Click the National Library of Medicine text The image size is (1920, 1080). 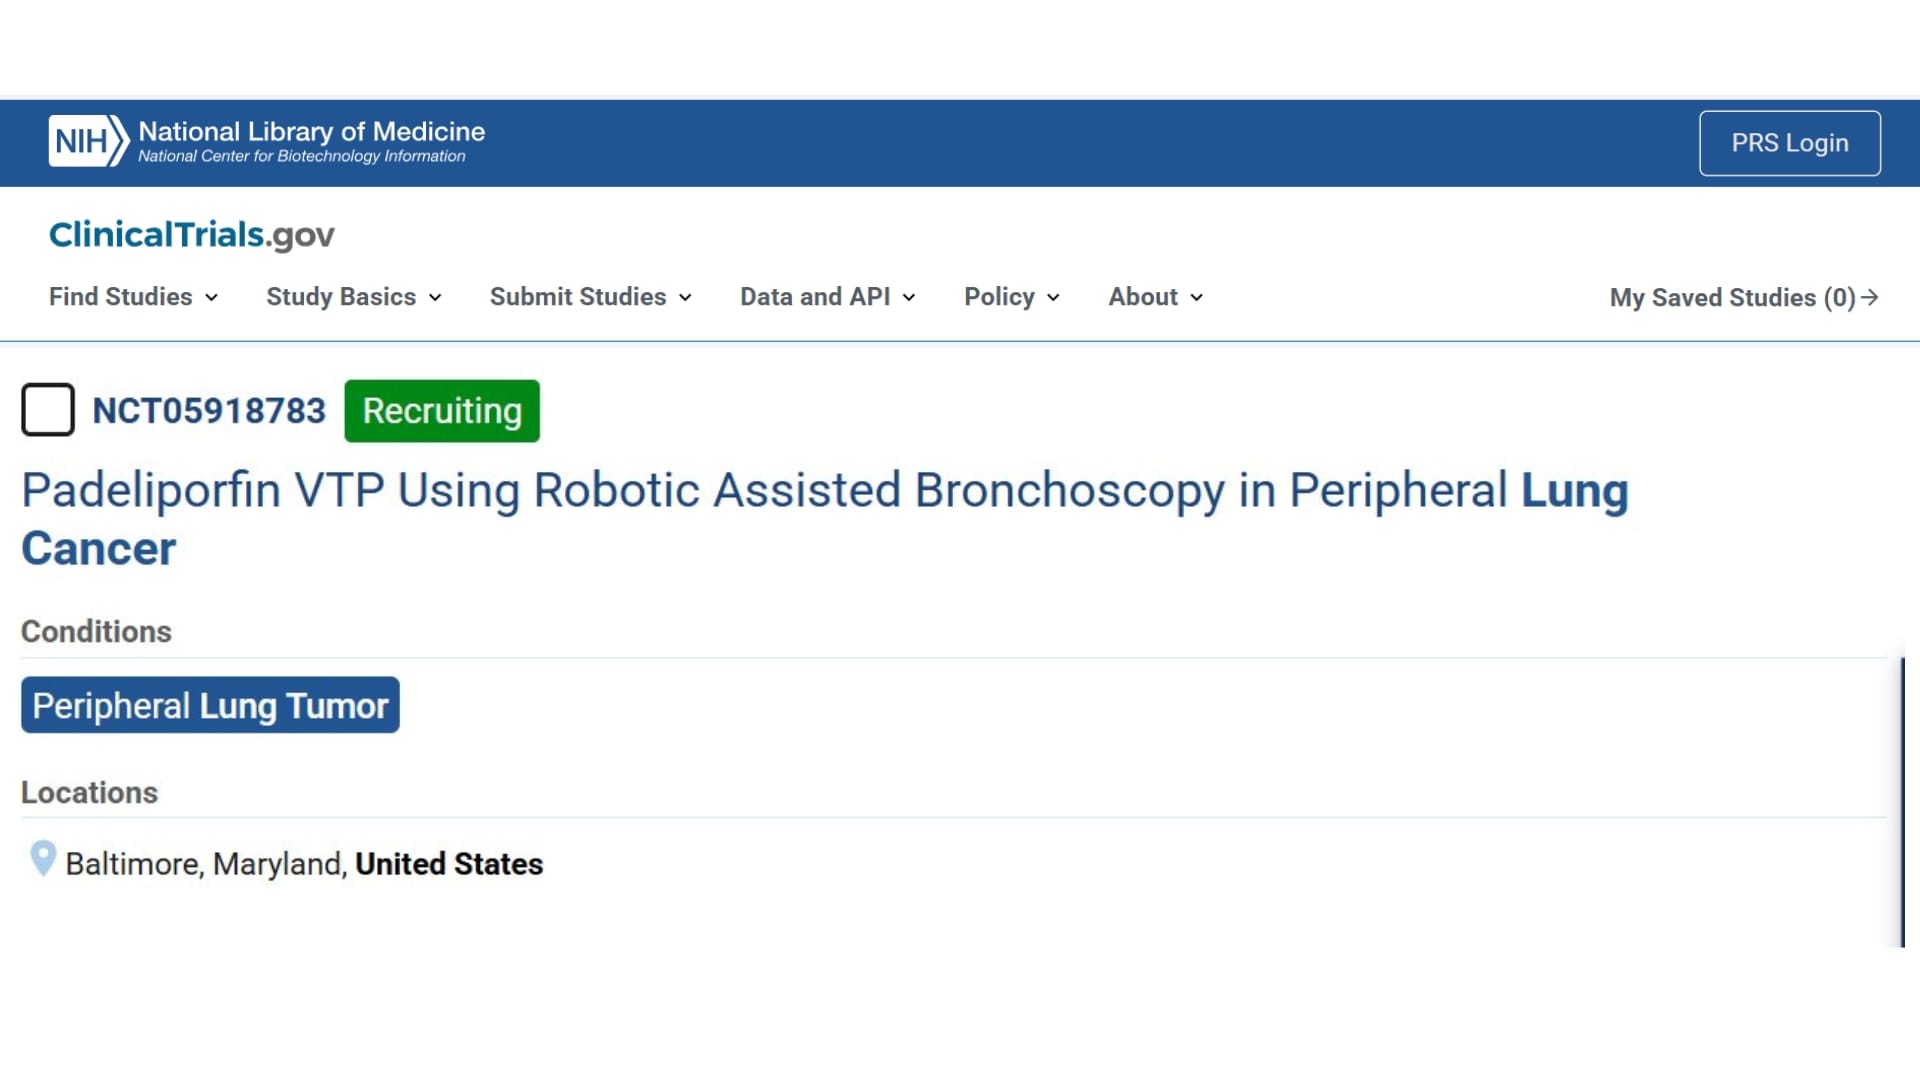click(311, 131)
